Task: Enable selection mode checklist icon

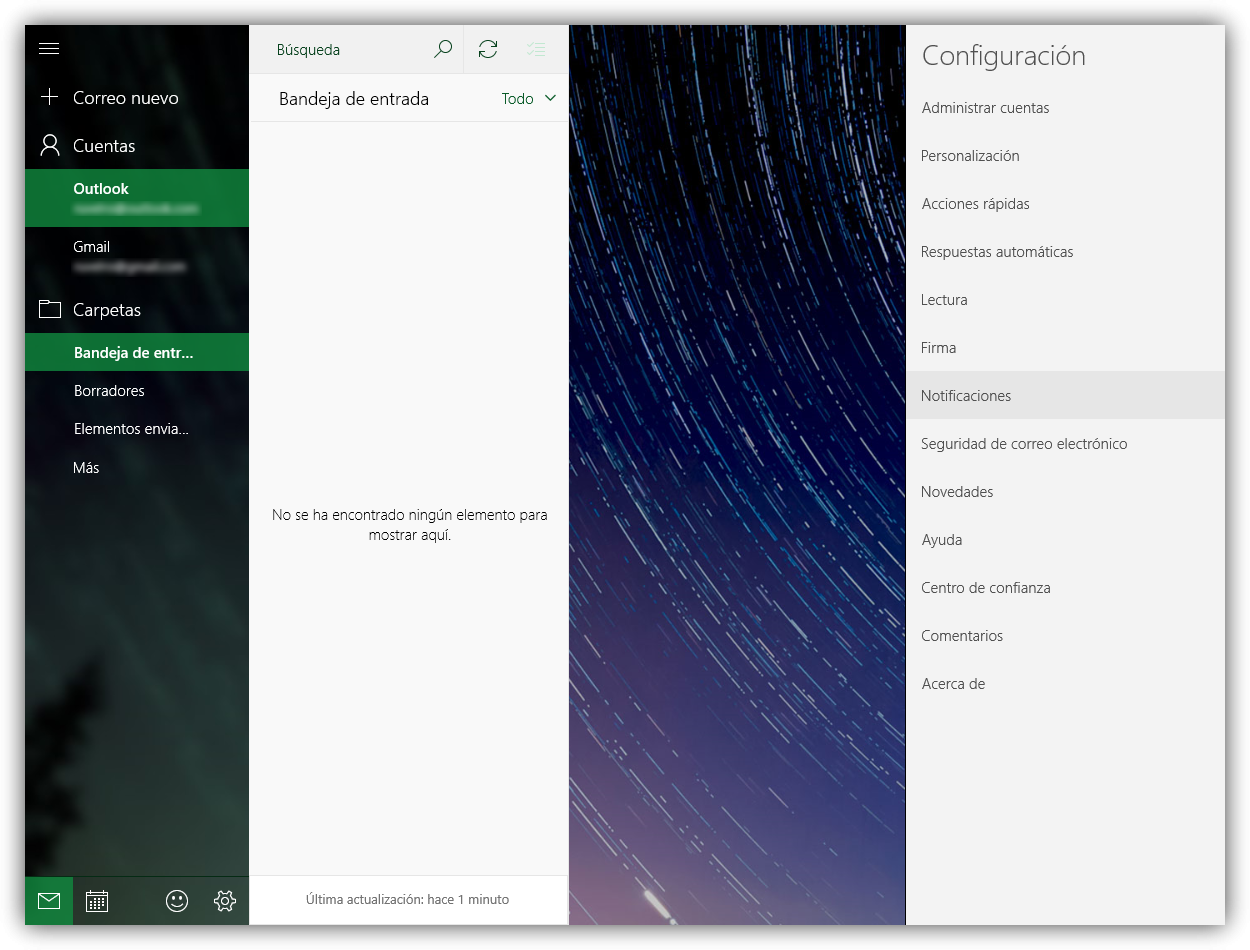Action: click(536, 49)
